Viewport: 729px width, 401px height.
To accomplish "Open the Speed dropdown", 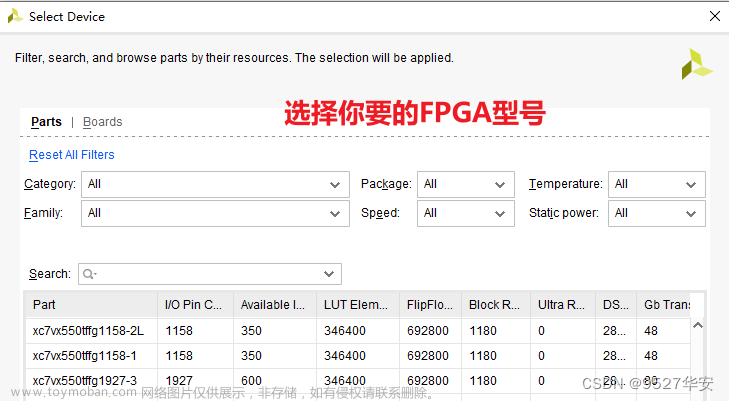I will coord(466,213).
